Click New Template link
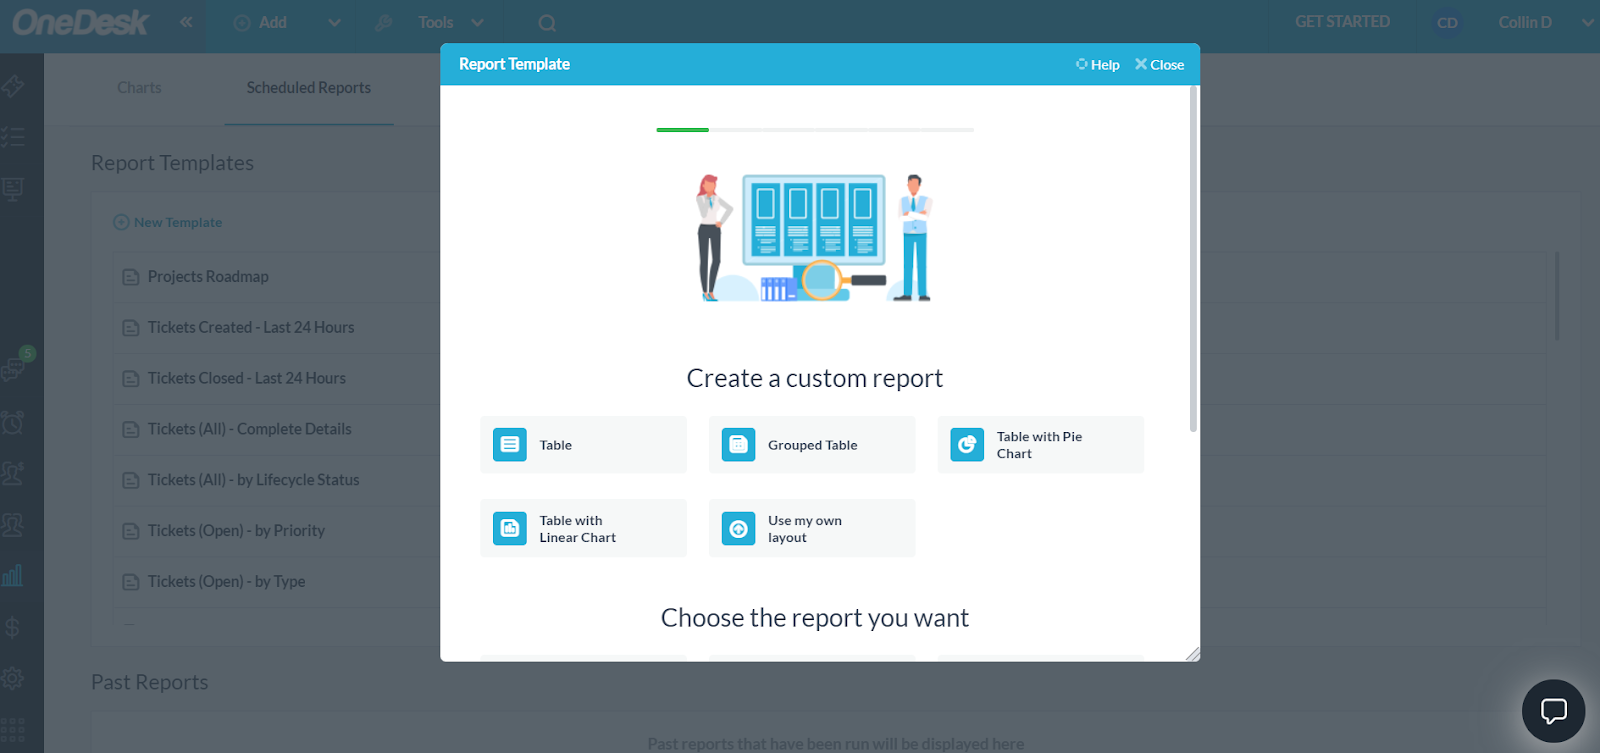This screenshot has height=753, width=1600. (168, 222)
